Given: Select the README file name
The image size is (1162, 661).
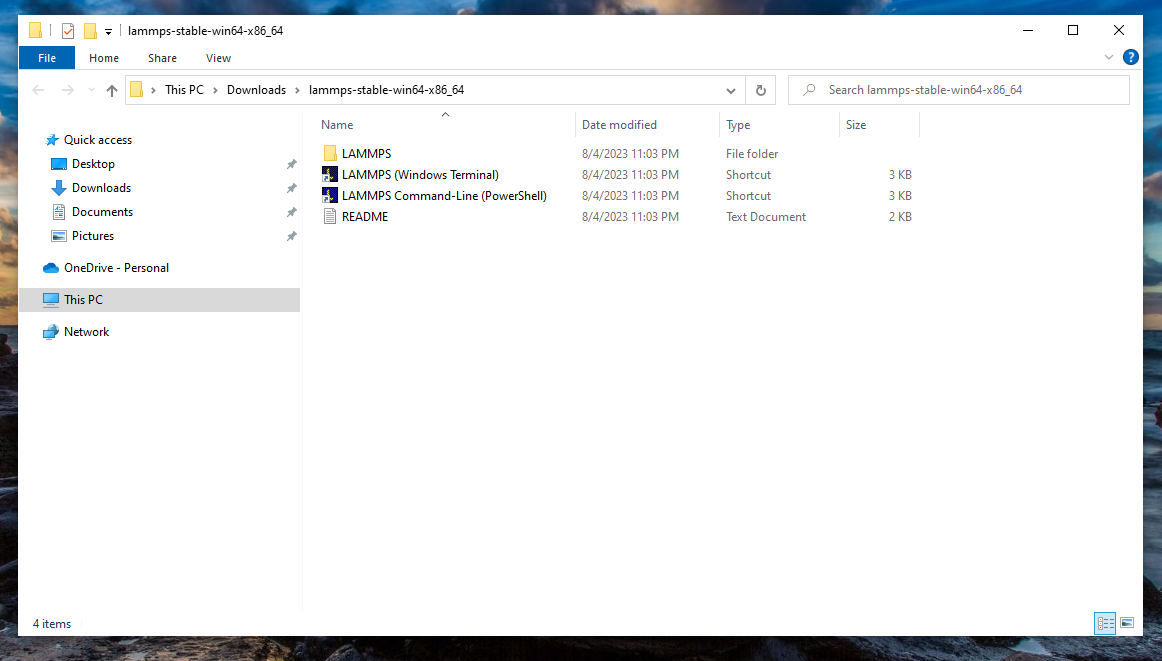Looking at the screenshot, I should tap(365, 216).
